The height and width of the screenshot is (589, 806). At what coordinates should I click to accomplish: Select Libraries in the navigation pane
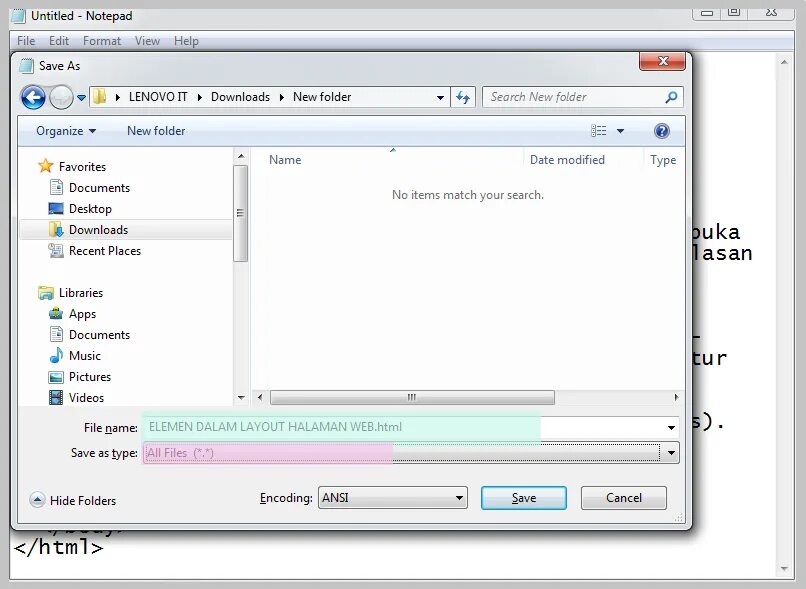tap(81, 292)
